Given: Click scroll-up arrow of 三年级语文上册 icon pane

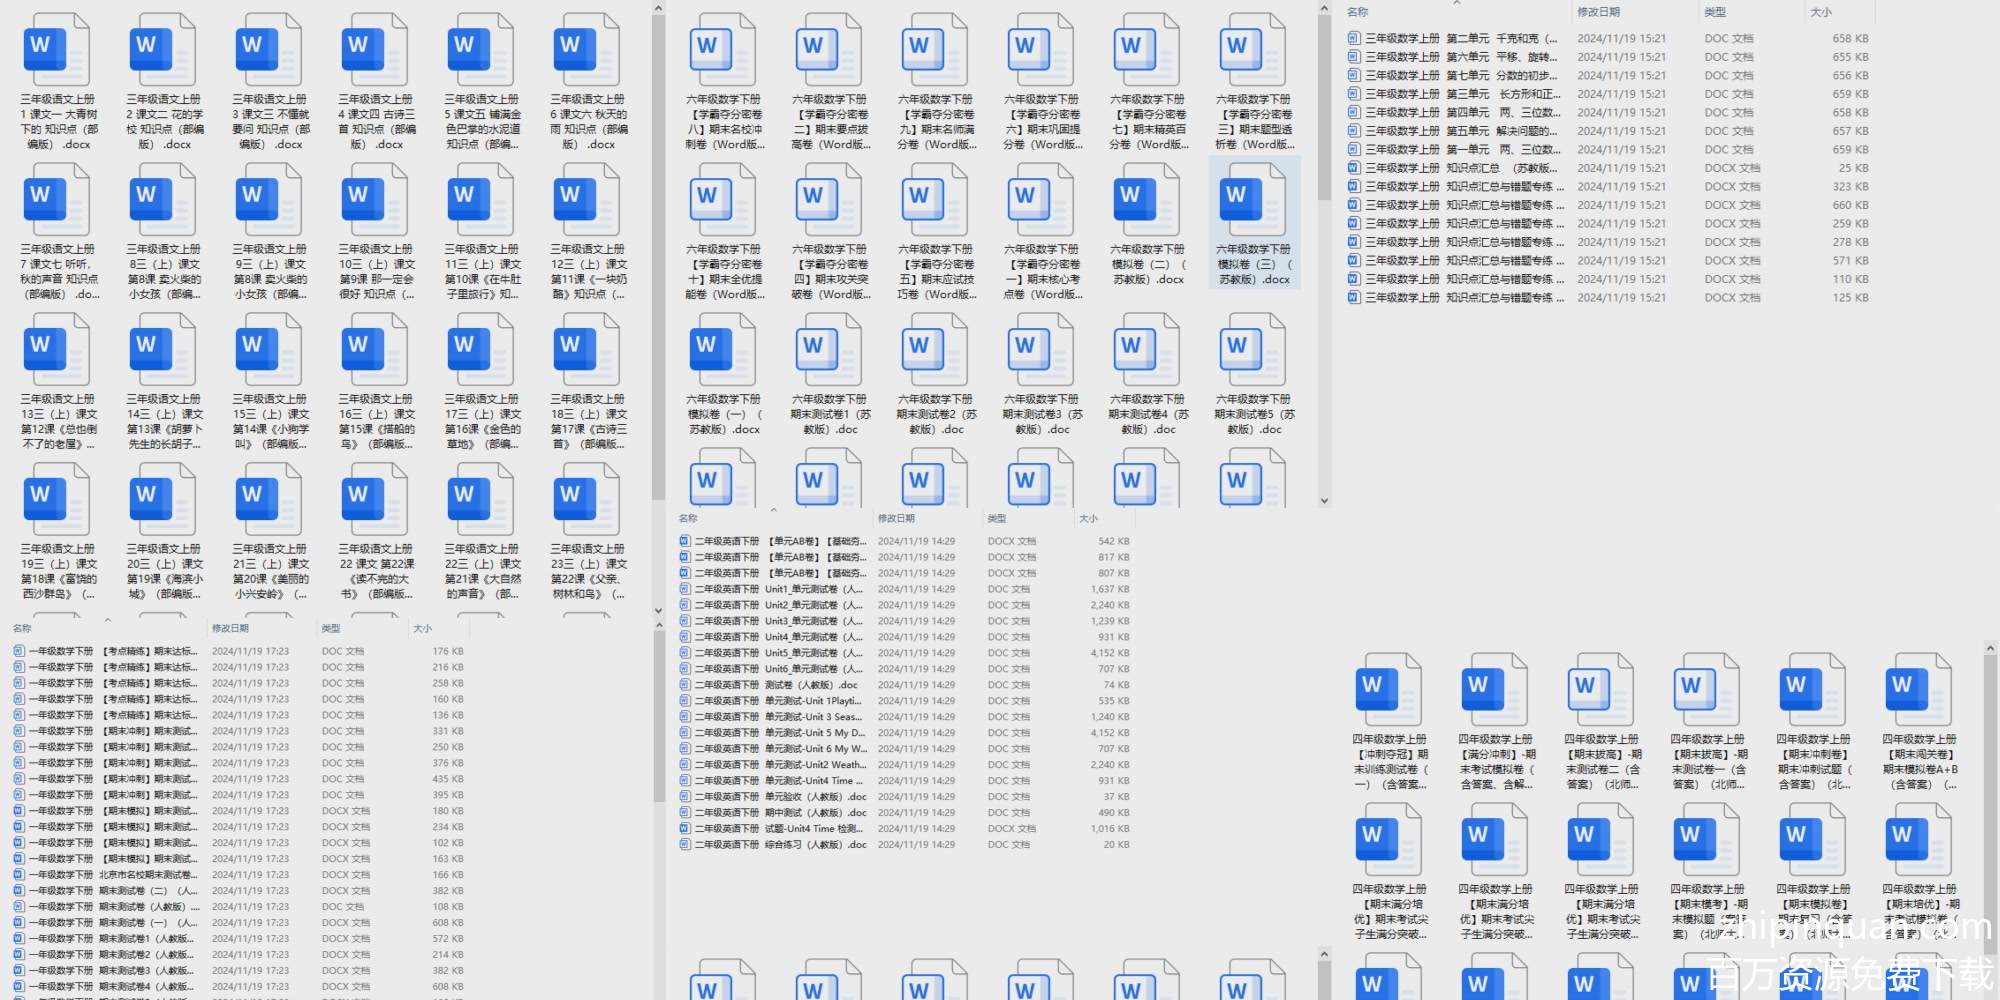Looking at the screenshot, I should (x=658, y=9).
